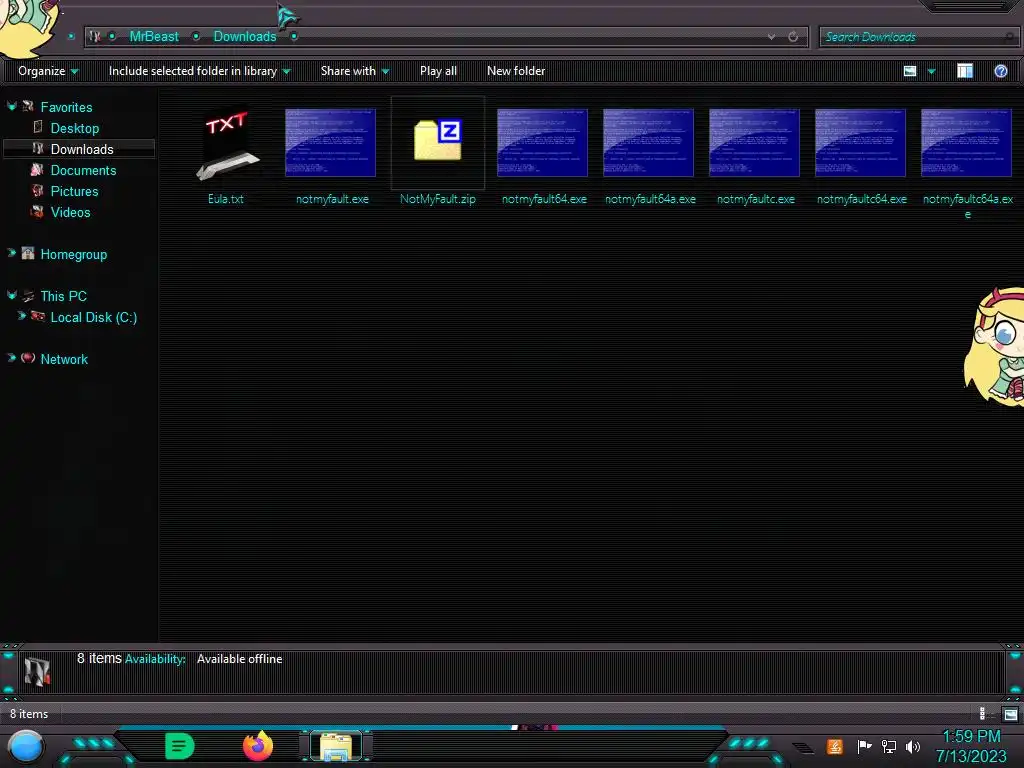The width and height of the screenshot is (1024, 768).
Task: Open the Eula.txt file icon
Action: click(x=227, y=146)
